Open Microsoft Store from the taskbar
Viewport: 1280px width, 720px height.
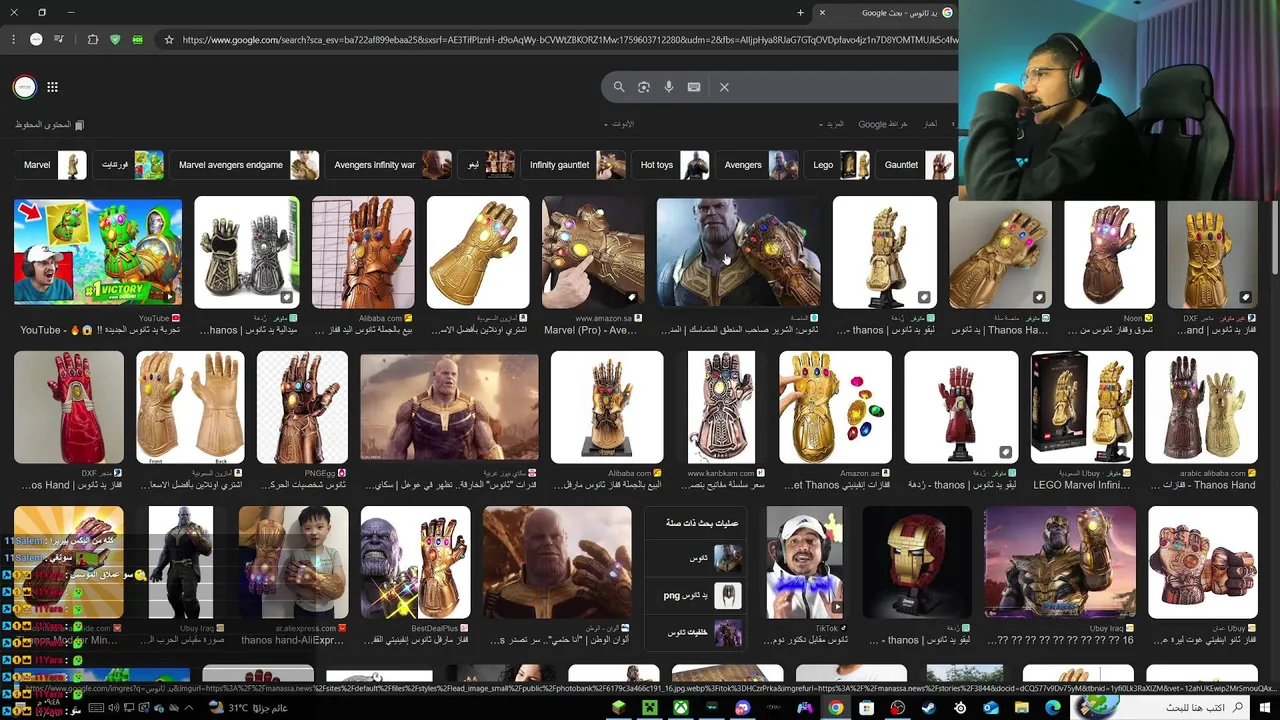point(867,708)
